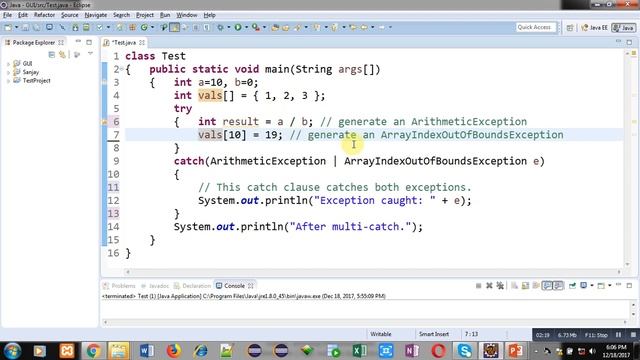Open Microsoft Word from the taskbar
Image resolution: width=640 pixels, height=360 pixels.
[147, 351]
